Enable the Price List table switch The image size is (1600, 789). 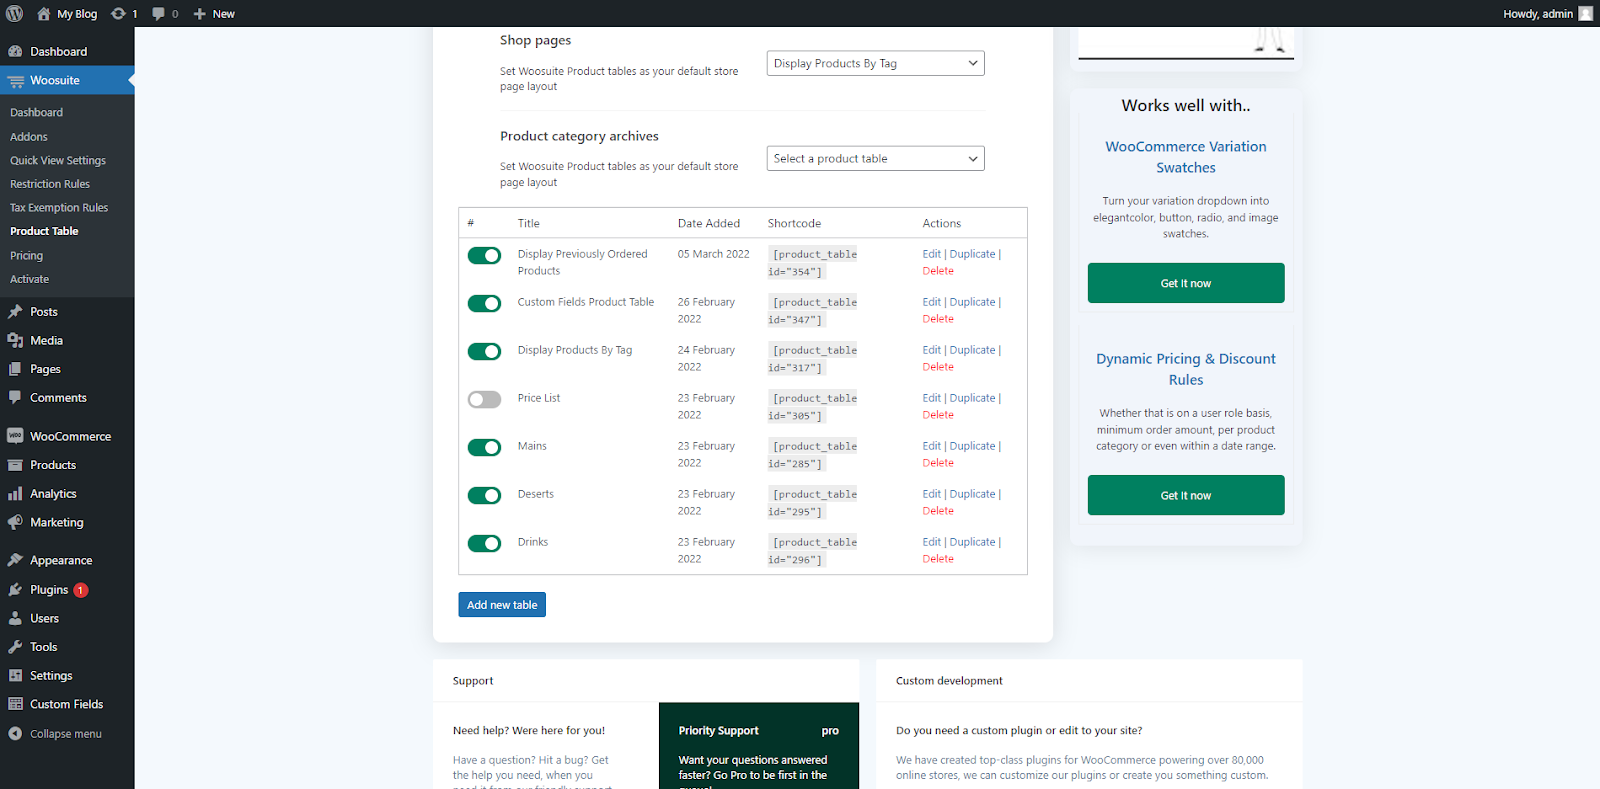[484, 399]
